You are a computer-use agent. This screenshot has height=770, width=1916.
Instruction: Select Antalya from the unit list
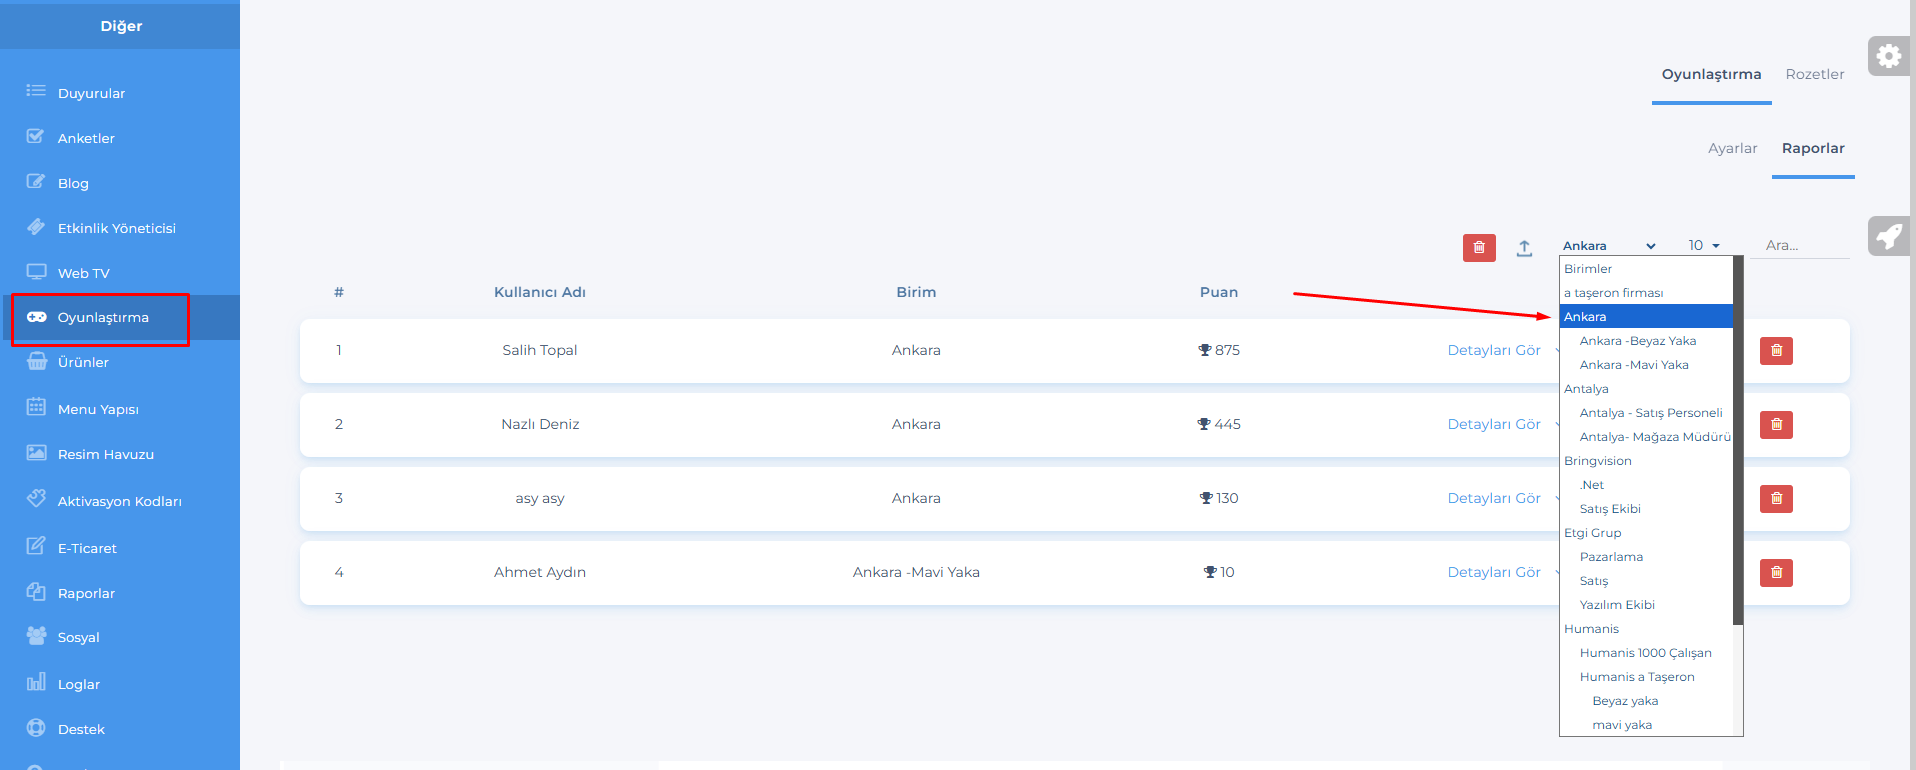click(1586, 389)
